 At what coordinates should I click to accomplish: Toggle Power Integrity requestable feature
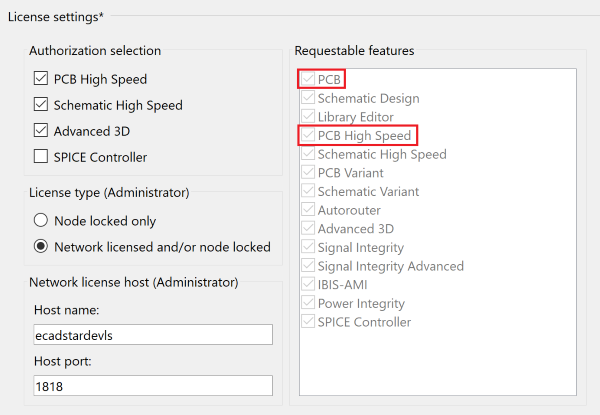click(x=307, y=303)
